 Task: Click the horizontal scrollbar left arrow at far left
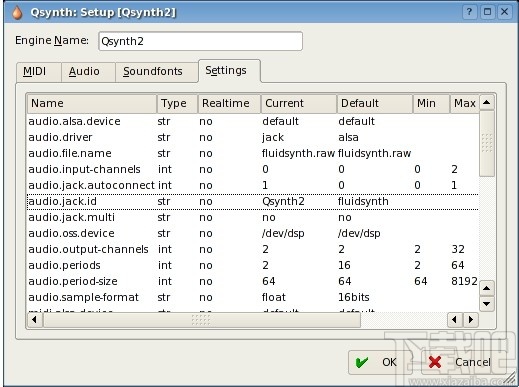[x=34, y=320]
